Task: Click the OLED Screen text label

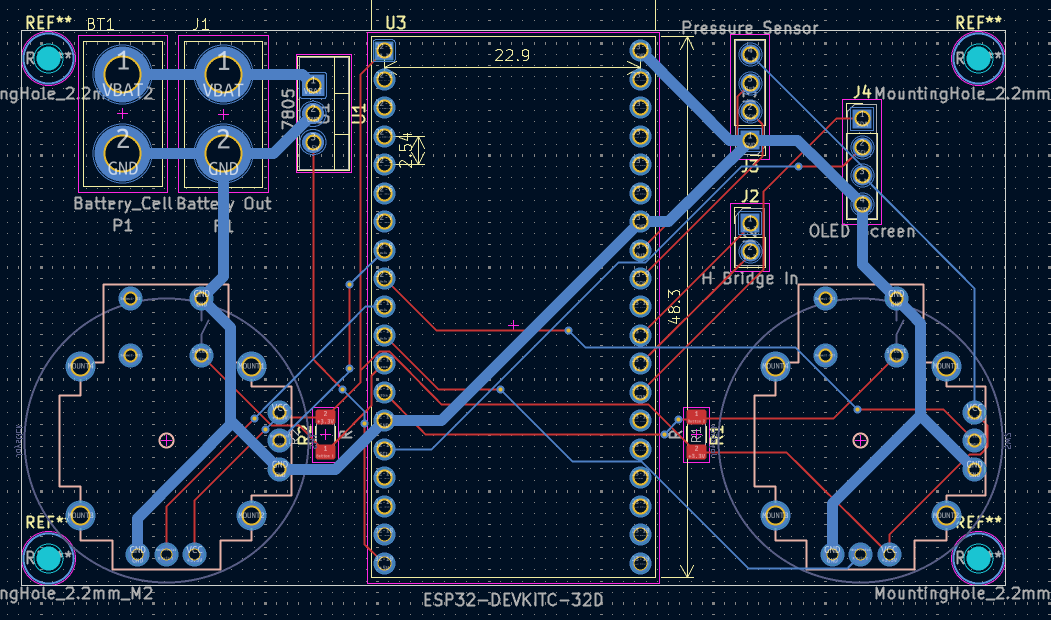Action: [861, 232]
